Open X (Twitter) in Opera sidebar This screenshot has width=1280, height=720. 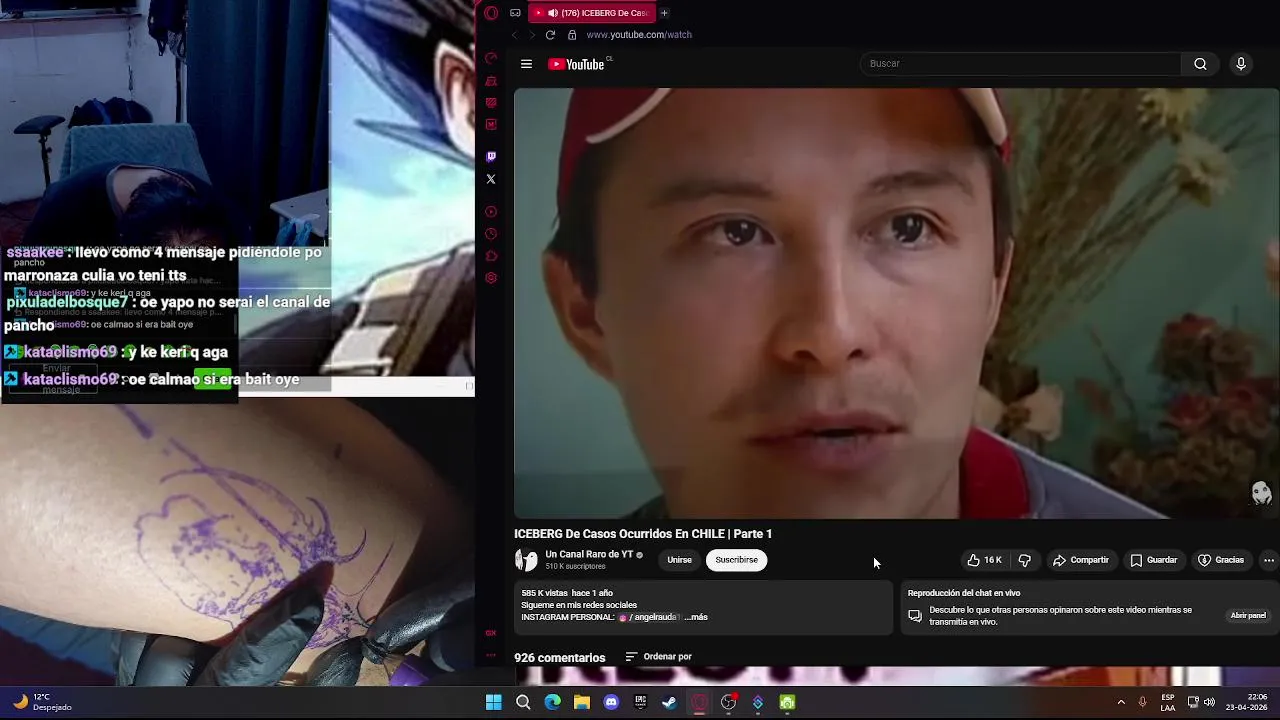[x=491, y=179]
